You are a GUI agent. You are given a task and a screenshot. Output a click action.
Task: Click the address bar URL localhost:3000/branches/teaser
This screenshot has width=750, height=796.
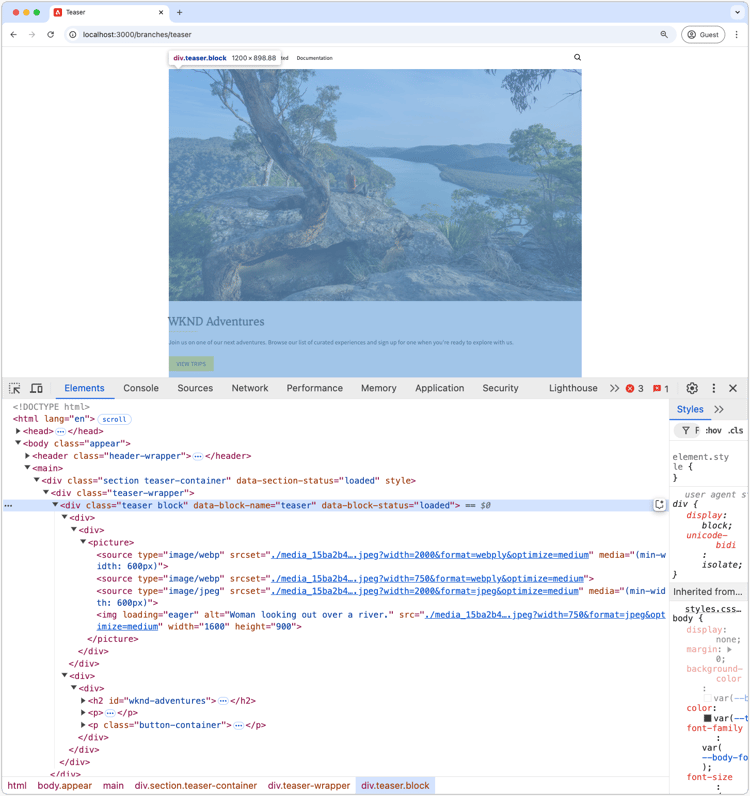click(x=137, y=35)
